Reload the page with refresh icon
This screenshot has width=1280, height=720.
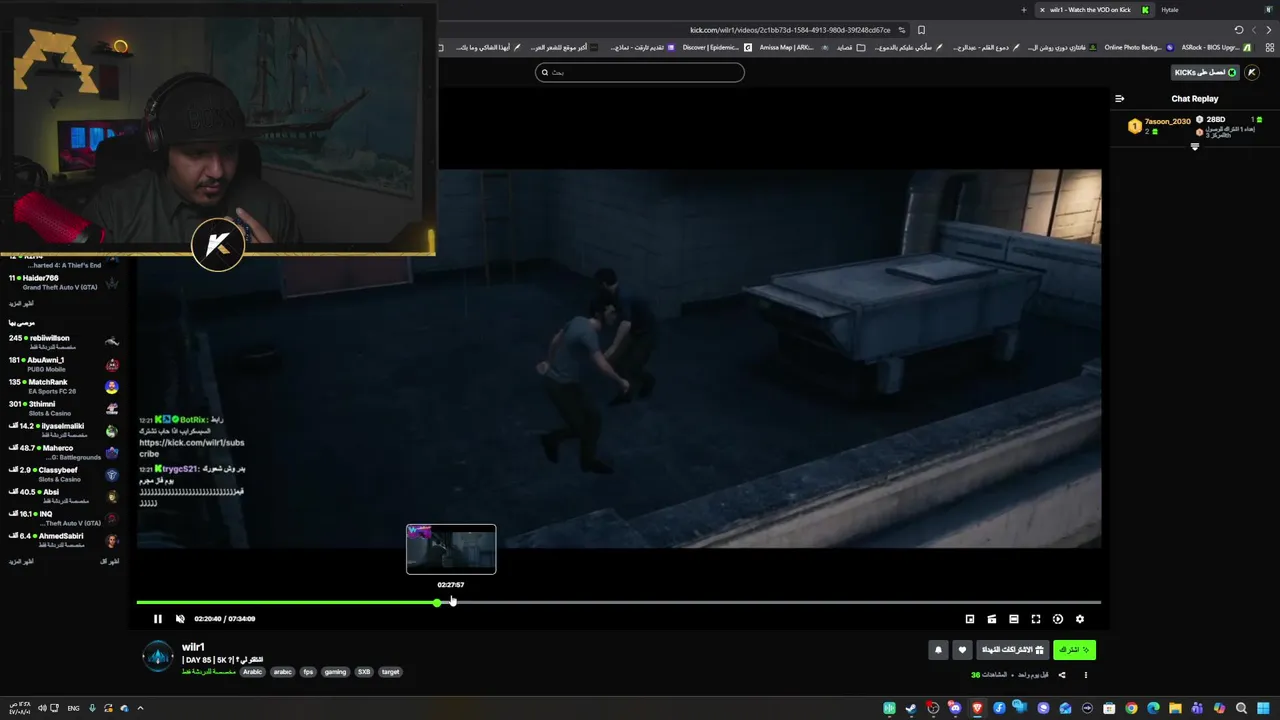[1239, 30]
